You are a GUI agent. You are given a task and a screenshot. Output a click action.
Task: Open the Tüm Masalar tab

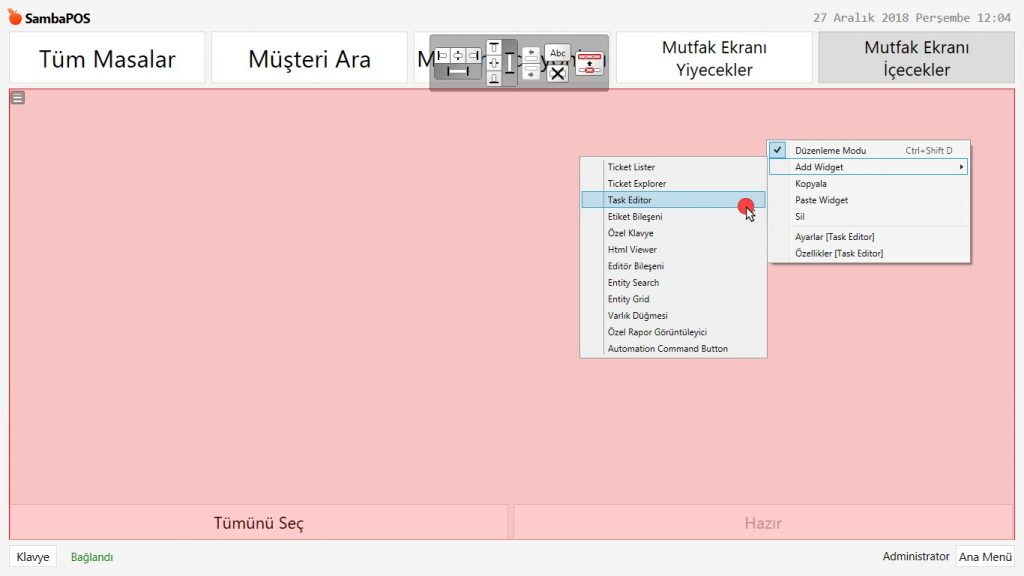click(107, 58)
